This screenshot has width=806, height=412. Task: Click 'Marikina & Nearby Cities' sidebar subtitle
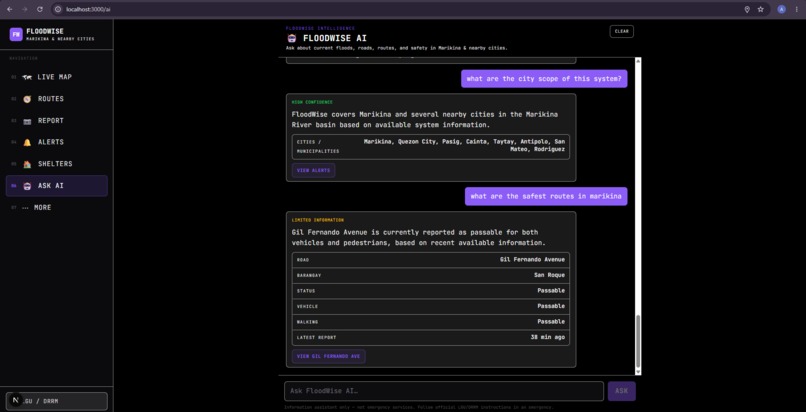coord(60,39)
